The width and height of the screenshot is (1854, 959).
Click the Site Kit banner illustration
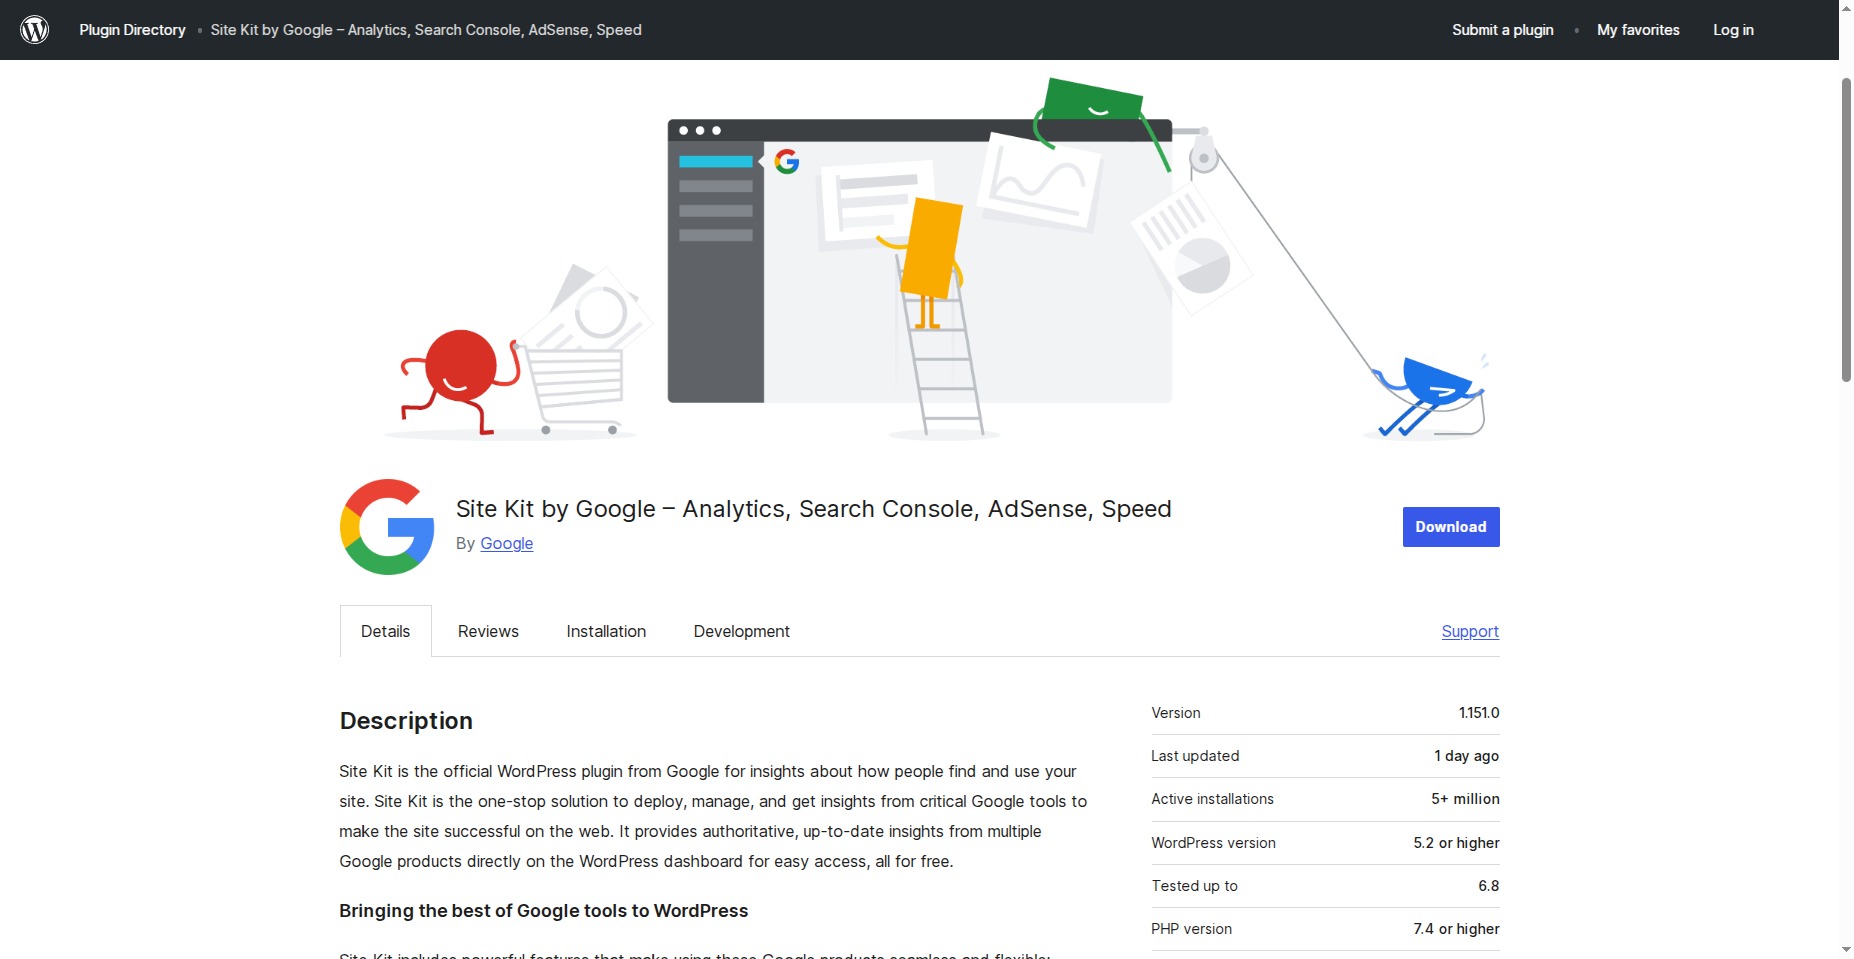(920, 259)
